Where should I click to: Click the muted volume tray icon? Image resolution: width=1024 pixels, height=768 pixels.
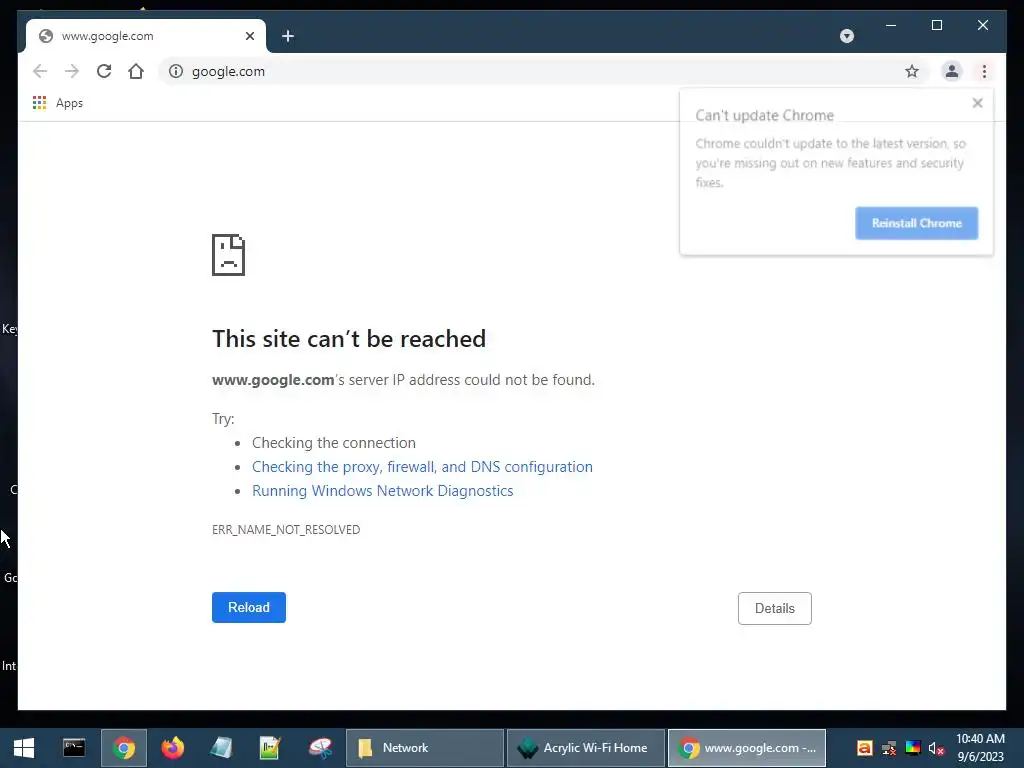pos(936,748)
